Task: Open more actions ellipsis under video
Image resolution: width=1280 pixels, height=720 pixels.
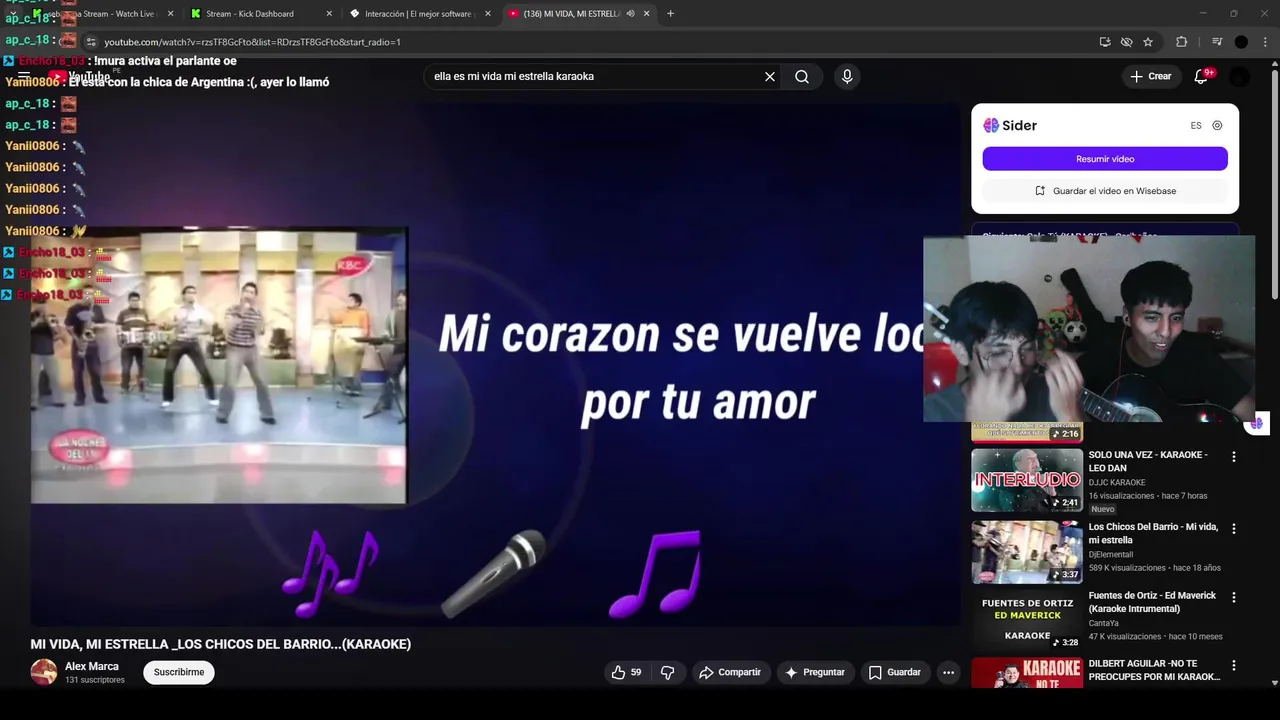Action: point(948,672)
